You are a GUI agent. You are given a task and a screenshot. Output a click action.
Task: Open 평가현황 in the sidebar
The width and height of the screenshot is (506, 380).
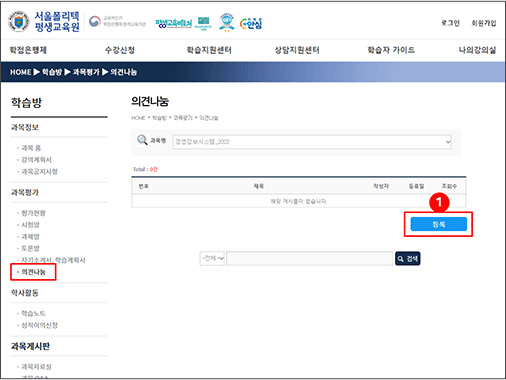pyautogui.click(x=33, y=213)
